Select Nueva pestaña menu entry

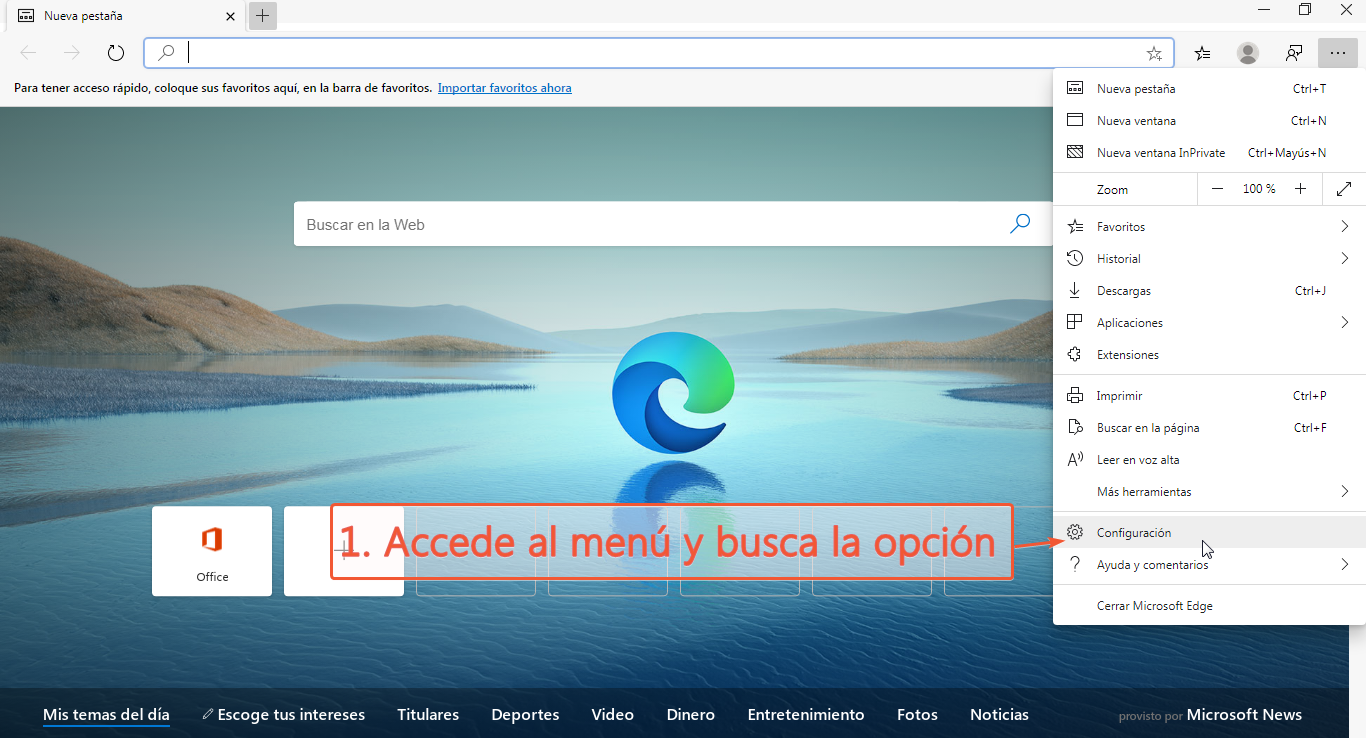pos(1209,89)
